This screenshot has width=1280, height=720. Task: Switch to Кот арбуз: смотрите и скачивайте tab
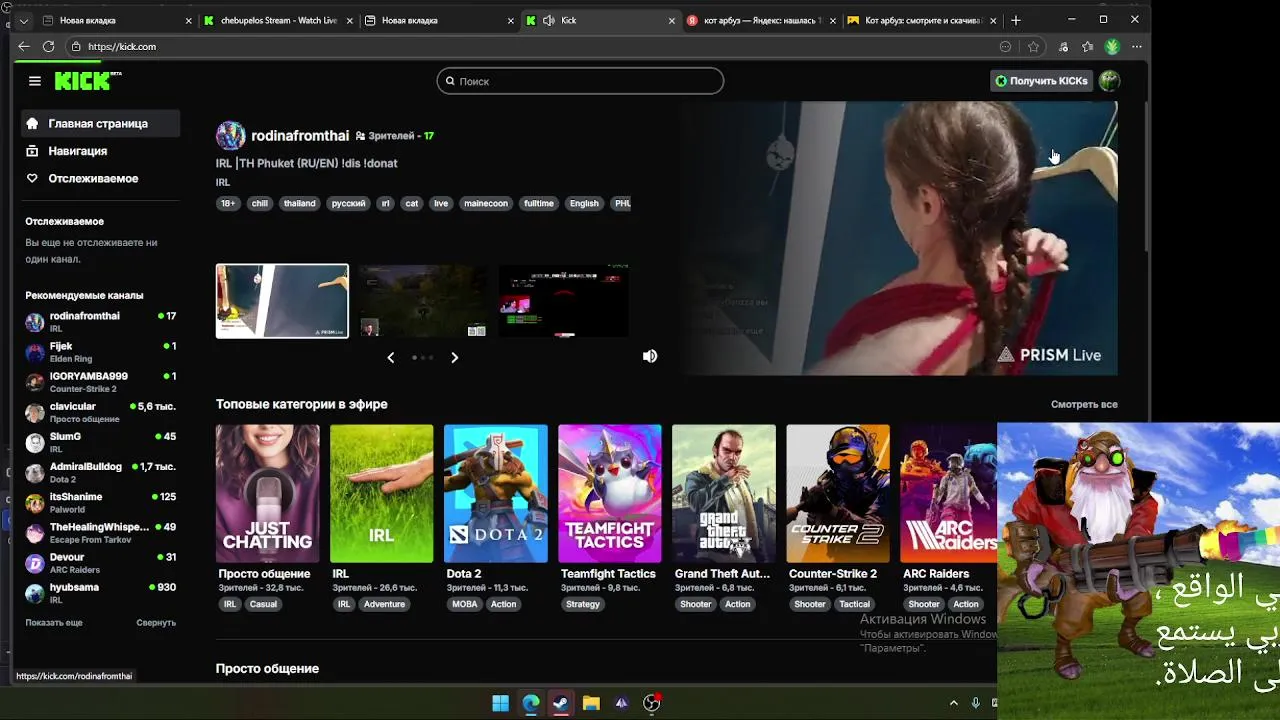(x=921, y=20)
